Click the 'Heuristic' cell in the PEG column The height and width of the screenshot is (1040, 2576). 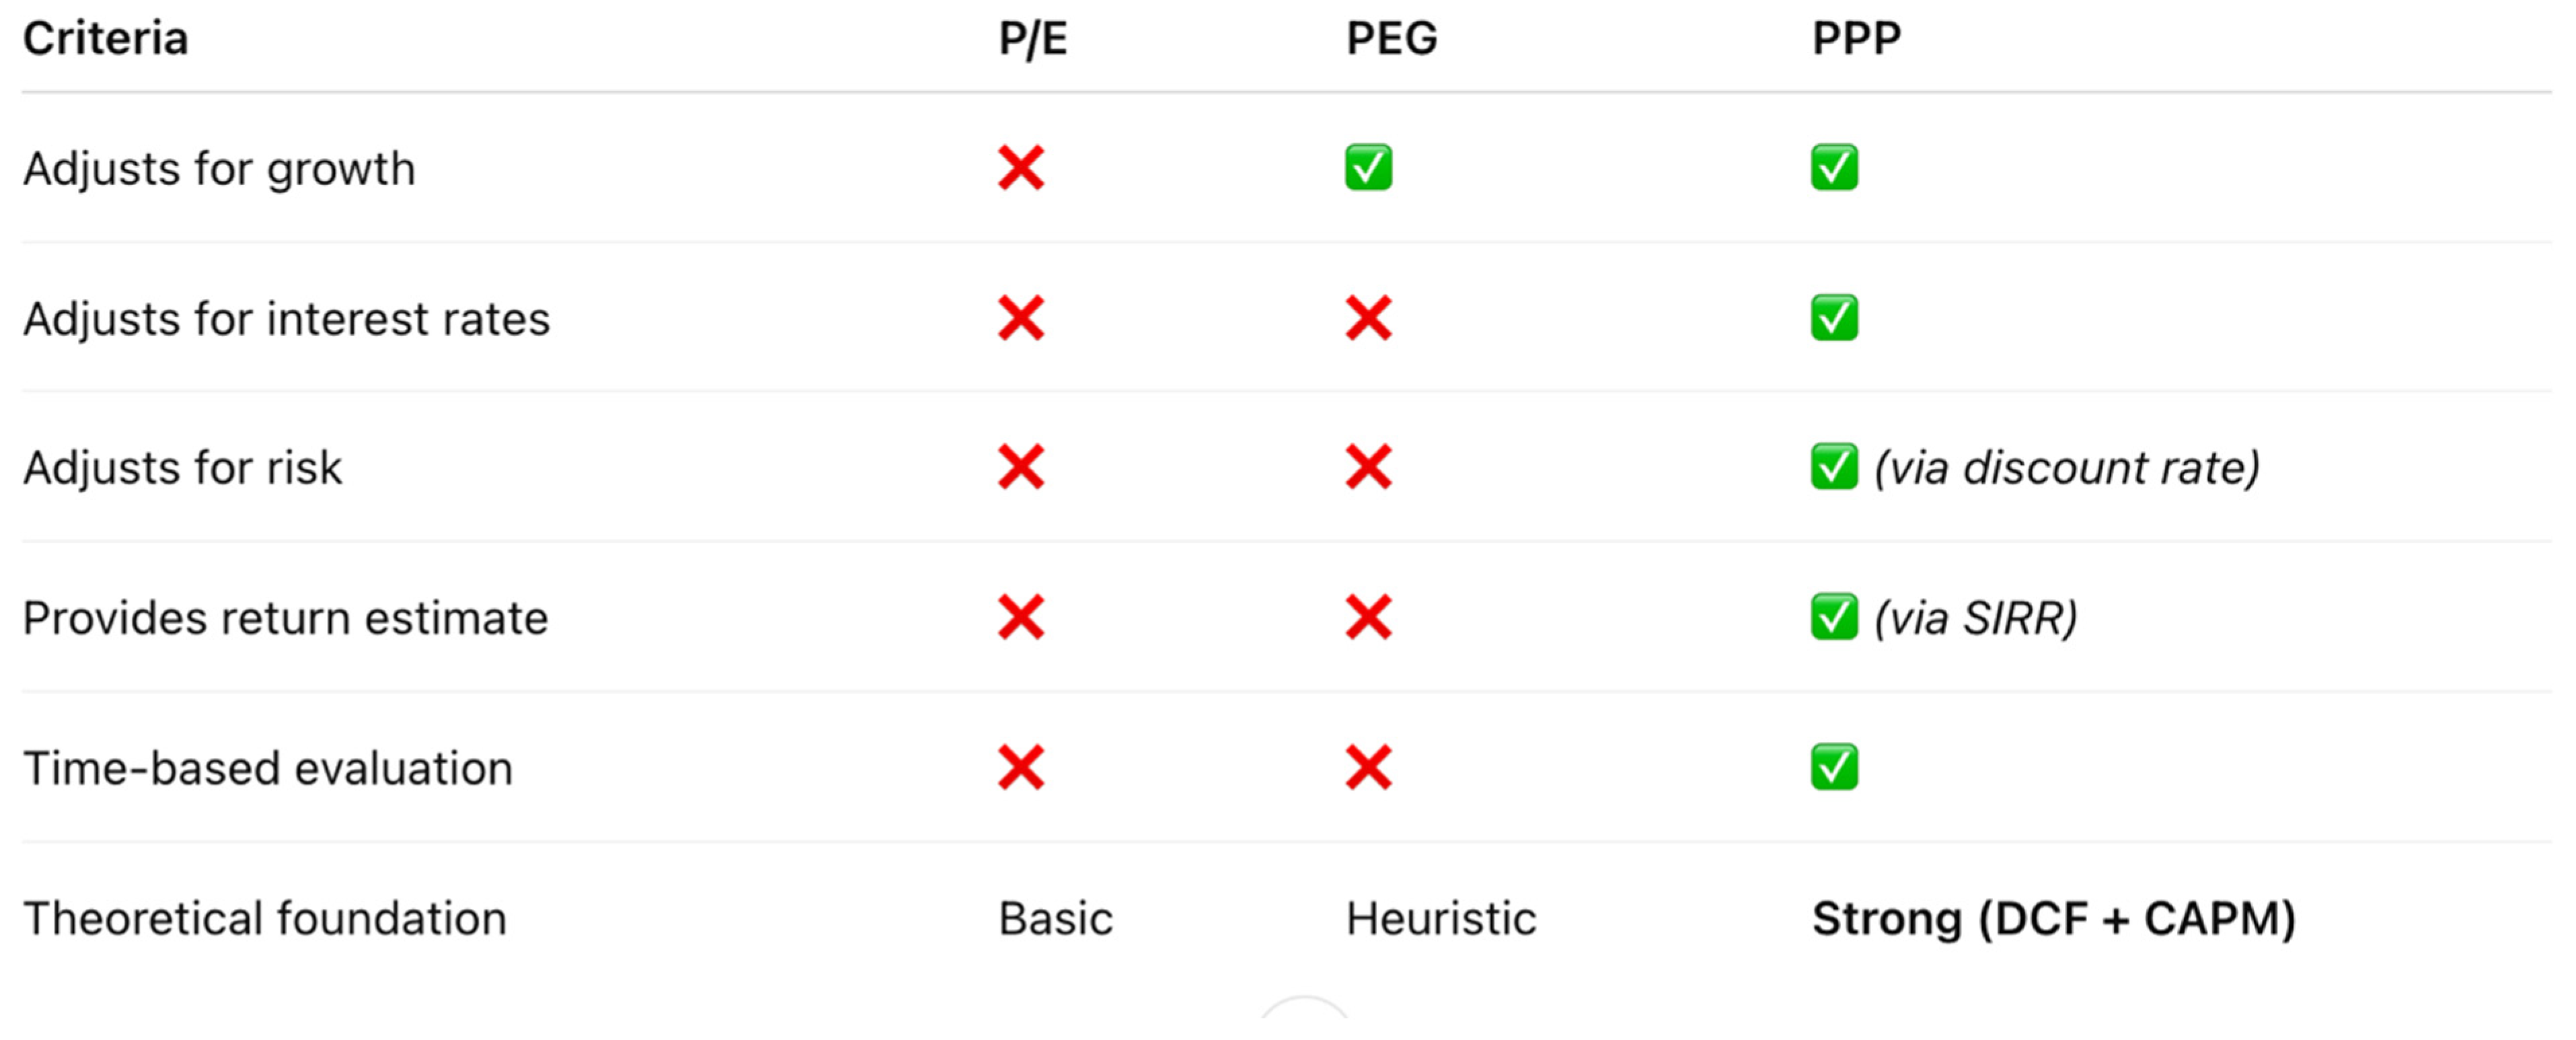point(1440,918)
